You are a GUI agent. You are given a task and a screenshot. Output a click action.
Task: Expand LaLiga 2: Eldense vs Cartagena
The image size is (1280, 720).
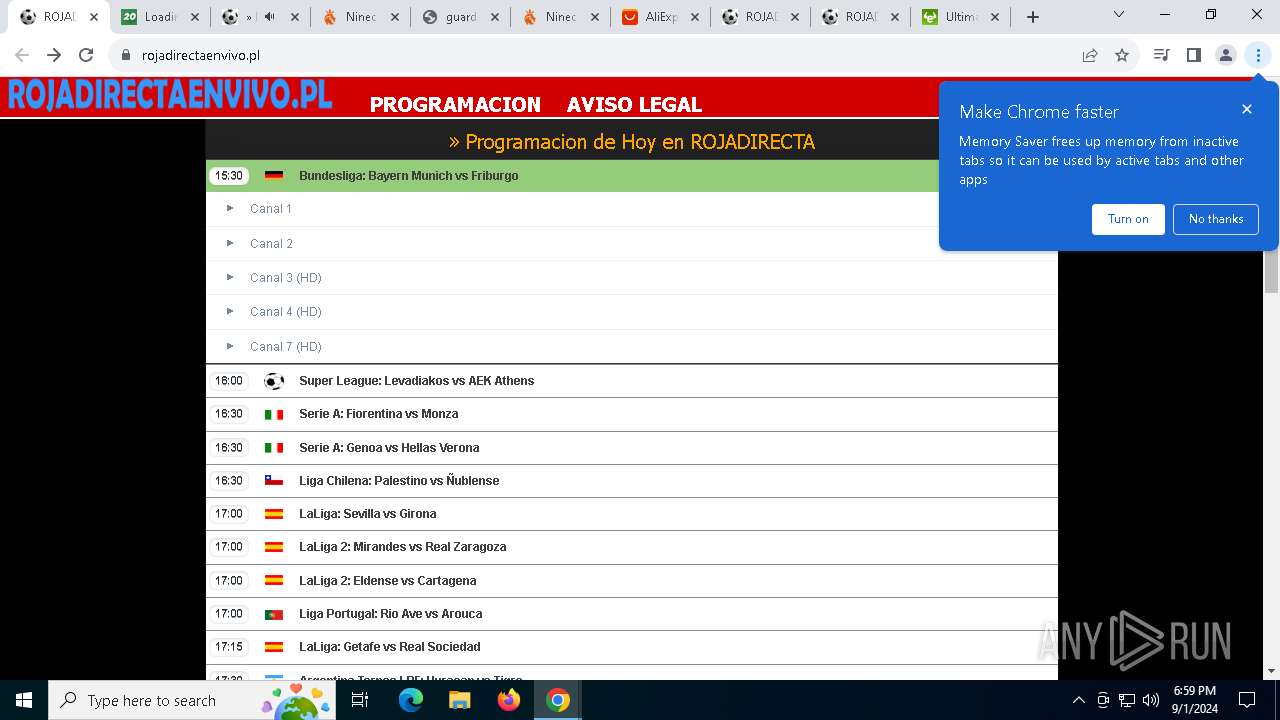pos(632,581)
